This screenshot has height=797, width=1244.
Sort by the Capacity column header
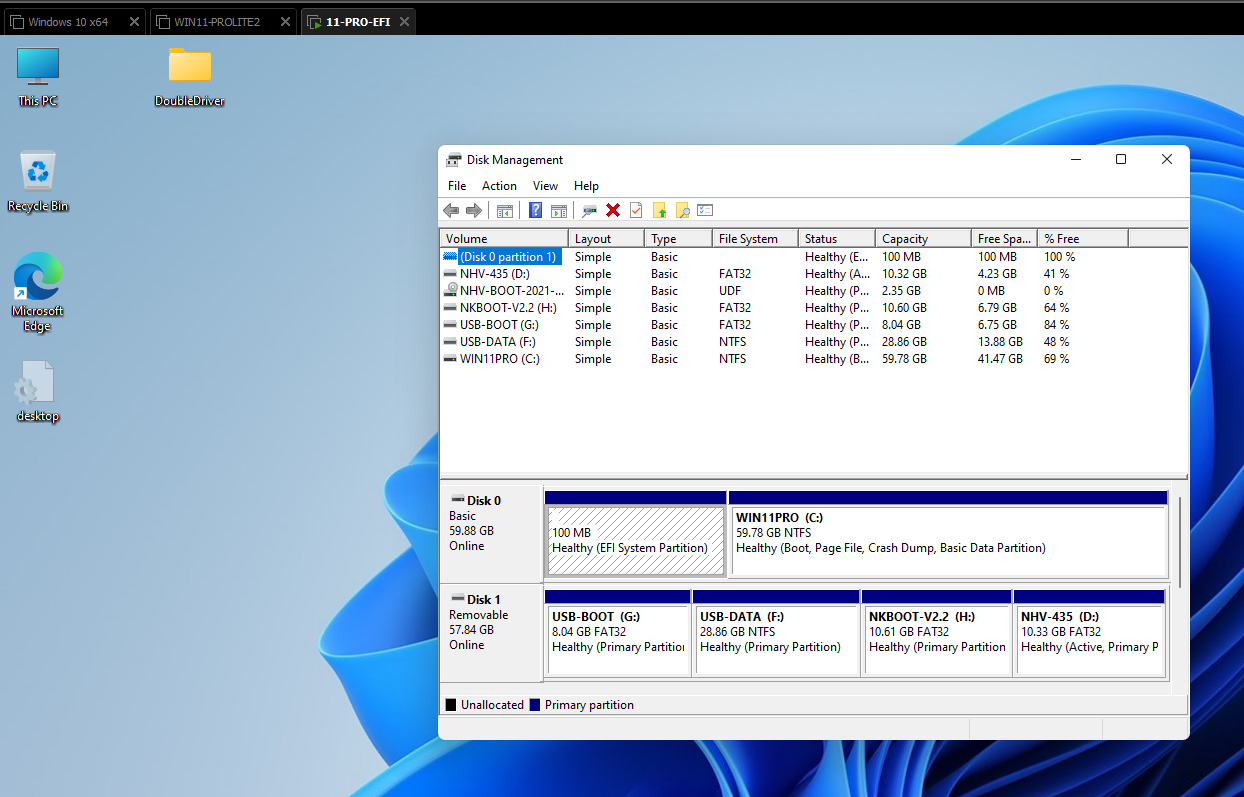[x=923, y=238]
